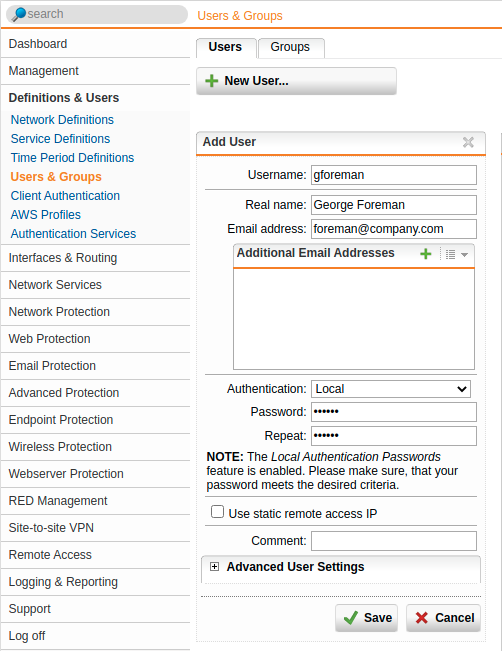Add an additional email address with plus icon

pos(426,254)
